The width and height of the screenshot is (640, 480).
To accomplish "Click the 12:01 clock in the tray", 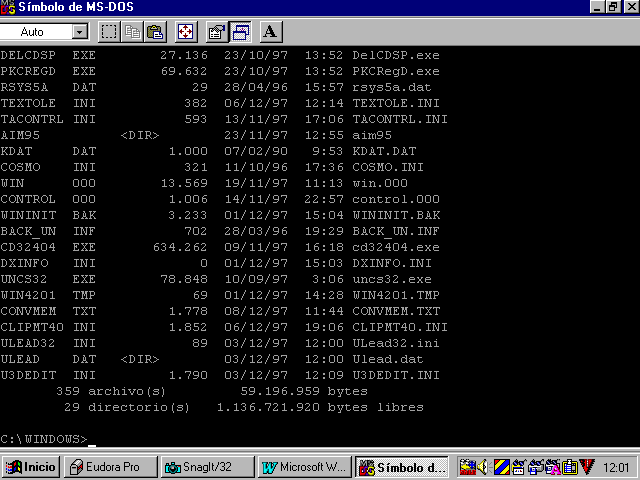I will [616, 467].
